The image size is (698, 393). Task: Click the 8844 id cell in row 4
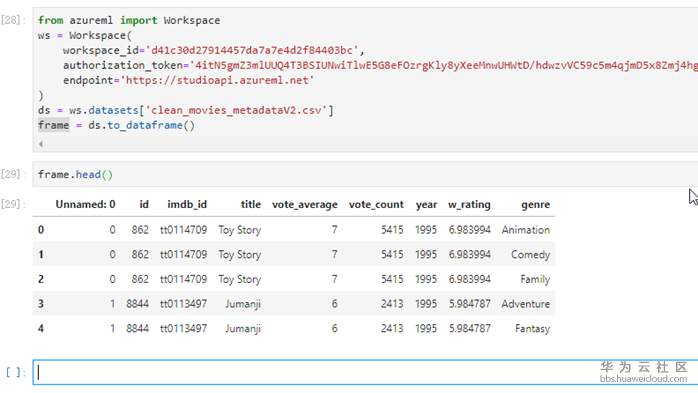pyautogui.click(x=138, y=328)
